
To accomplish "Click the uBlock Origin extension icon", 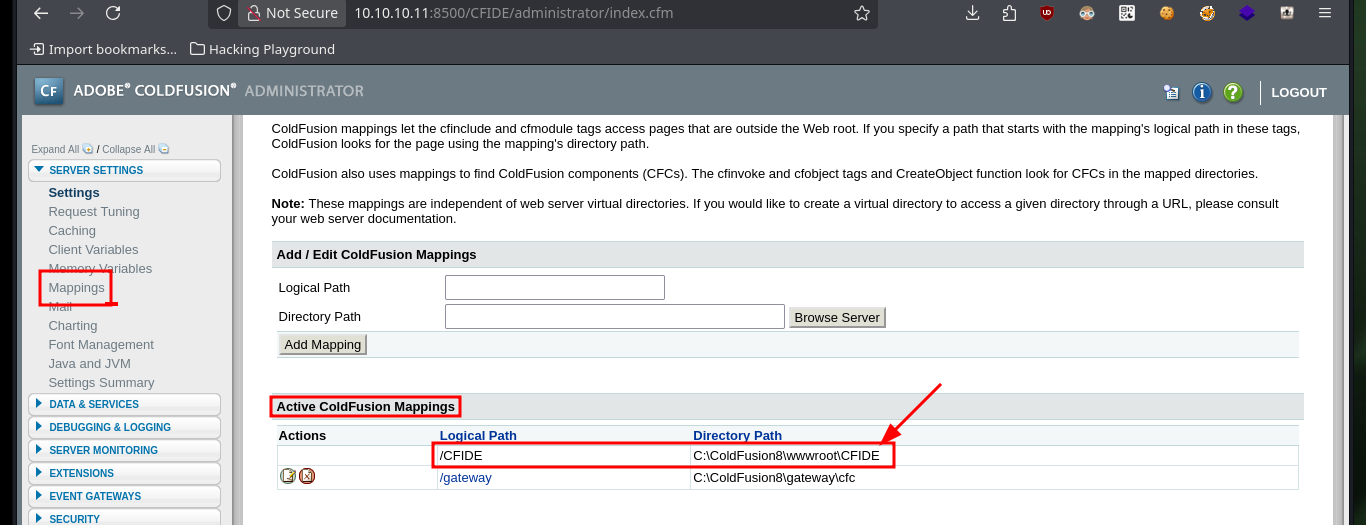I will click(x=1047, y=13).
